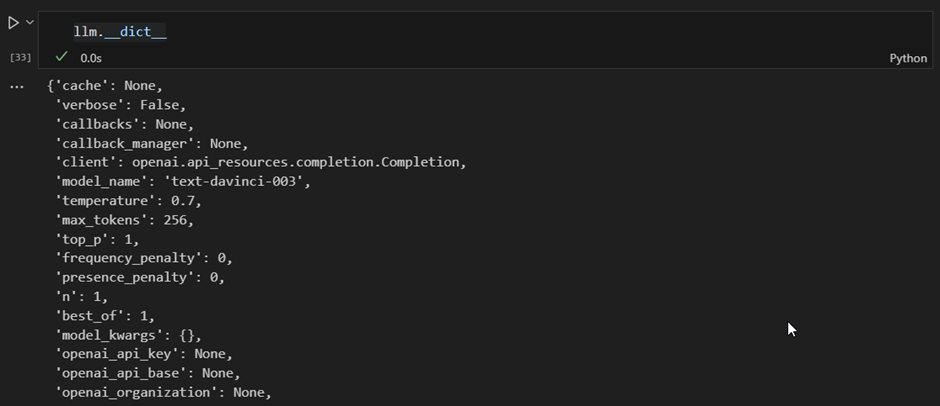Click the 'presence_penalty': 0 output line
This screenshot has height=406, width=940.
tap(140, 277)
